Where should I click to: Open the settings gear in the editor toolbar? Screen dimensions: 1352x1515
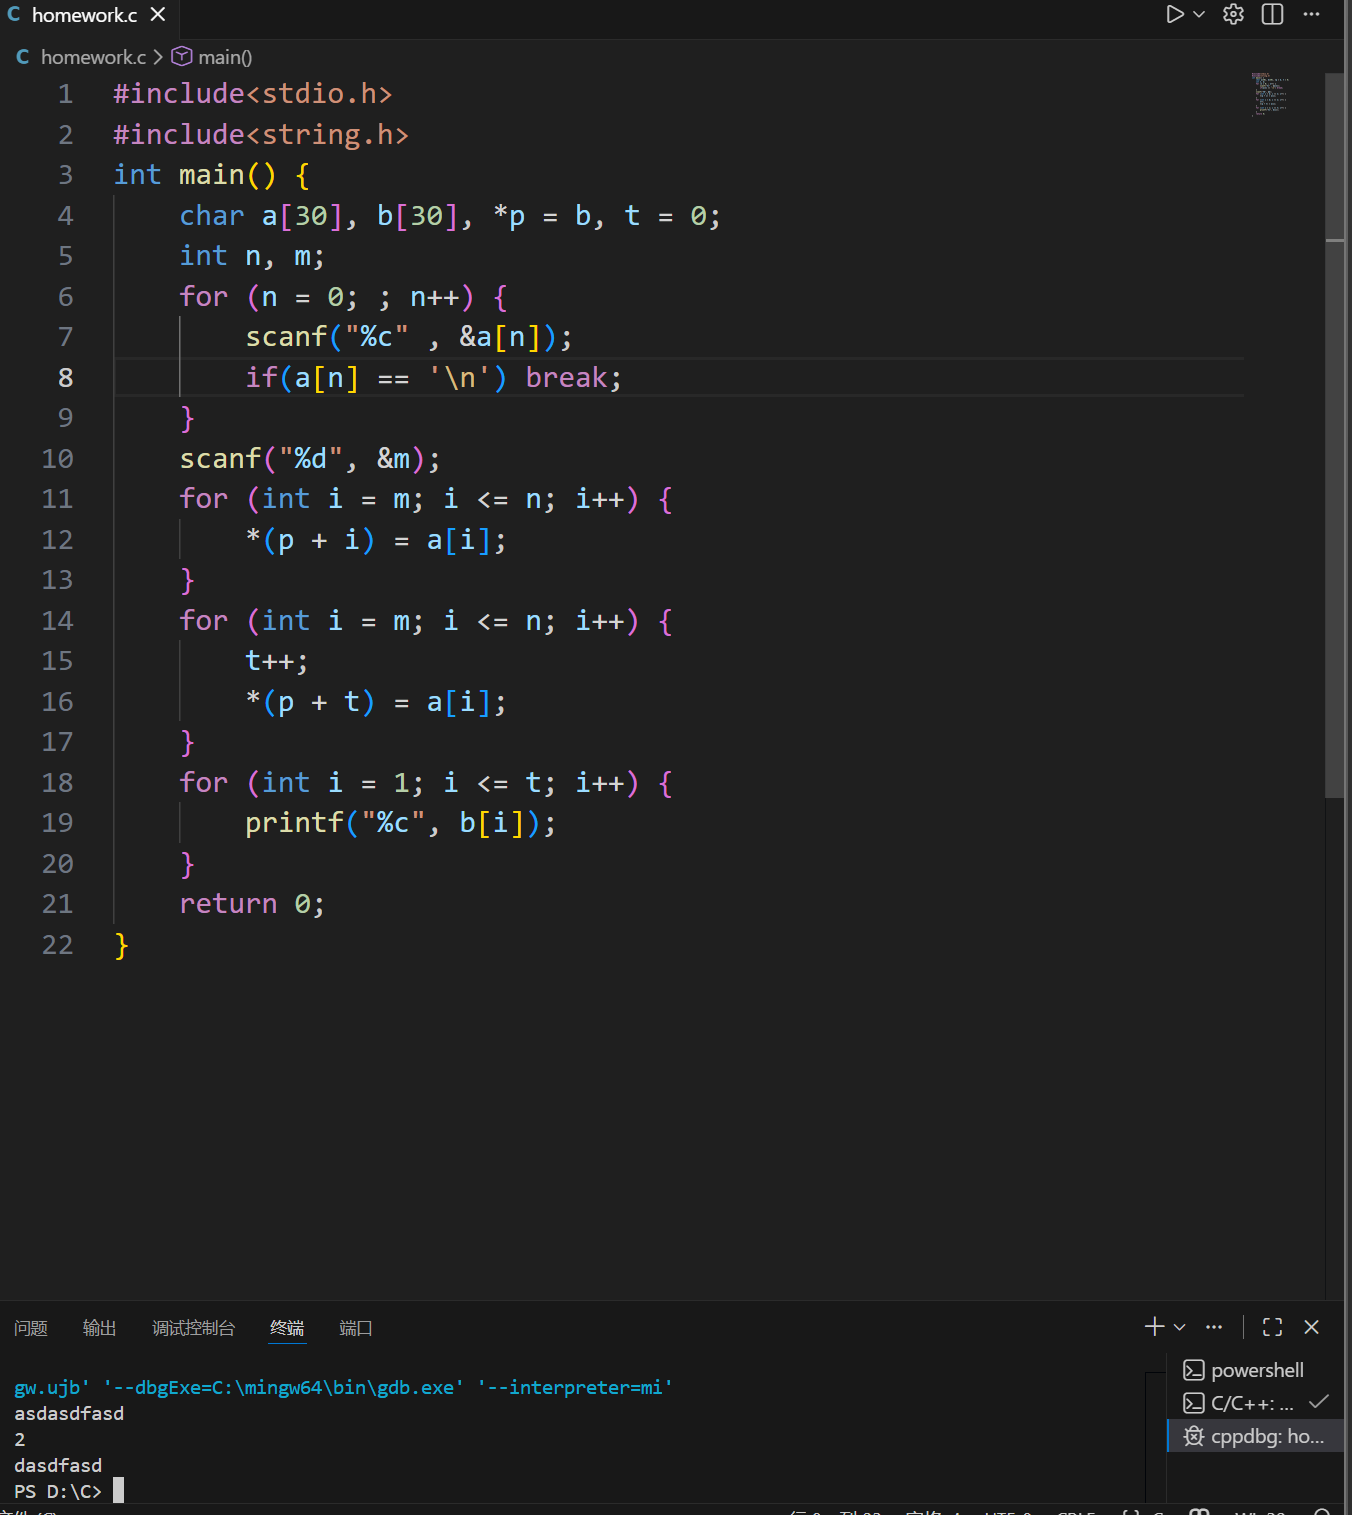[1234, 14]
